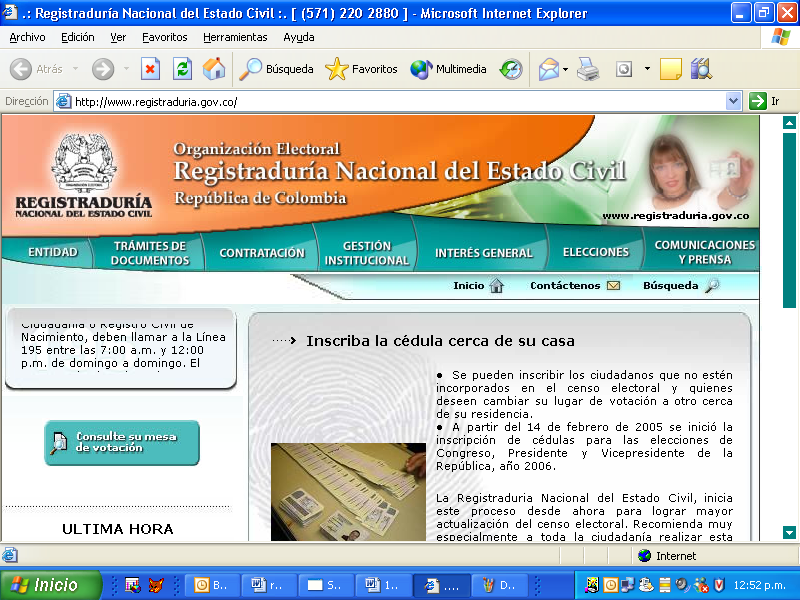800x600 pixels.
Task: Click the ULTIMA HORA heading
Action: click(x=118, y=529)
